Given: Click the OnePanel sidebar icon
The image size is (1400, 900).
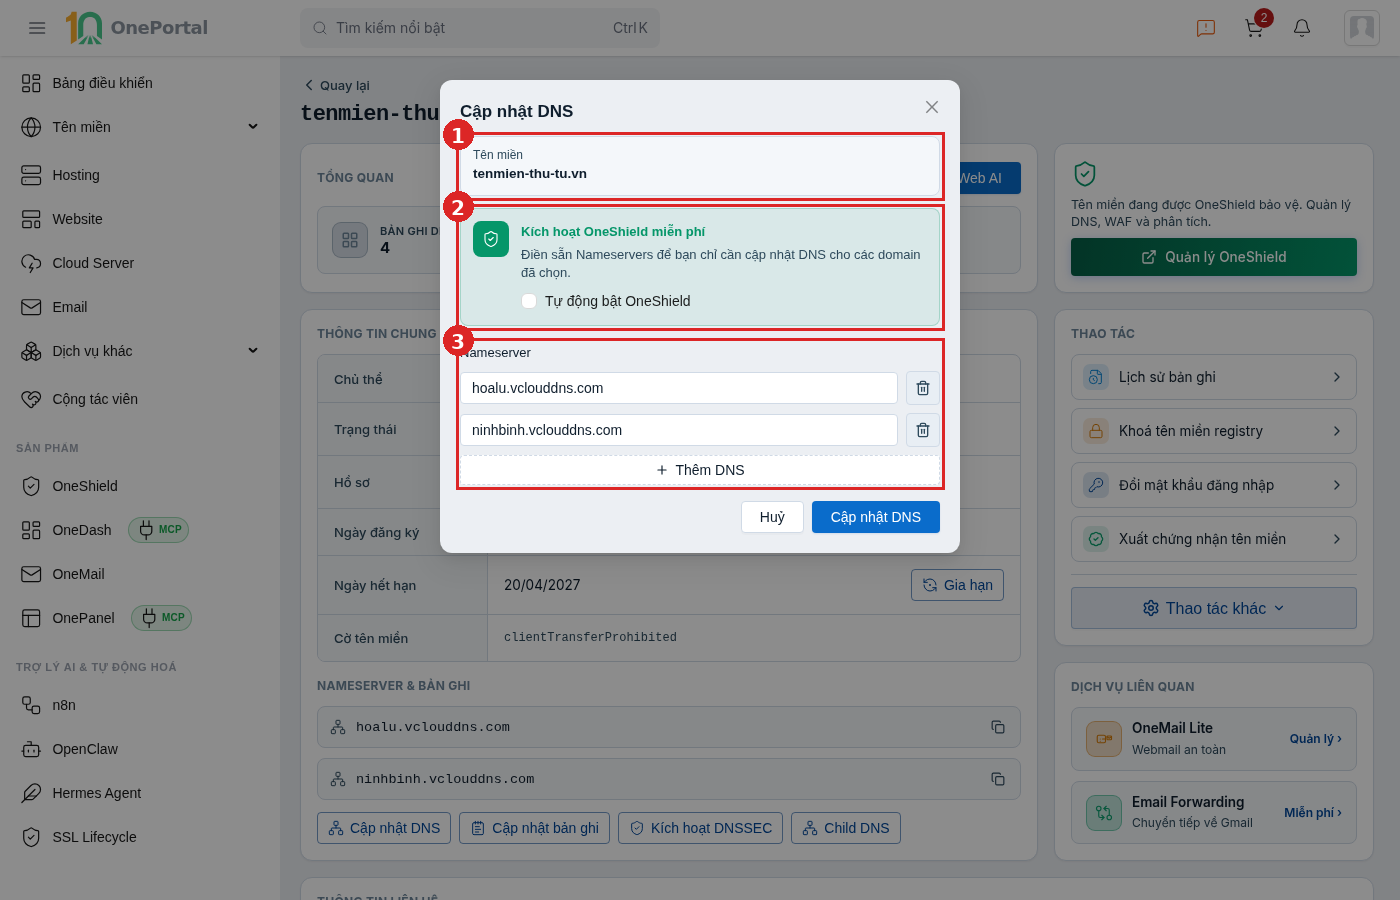Looking at the screenshot, I should [31, 618].
